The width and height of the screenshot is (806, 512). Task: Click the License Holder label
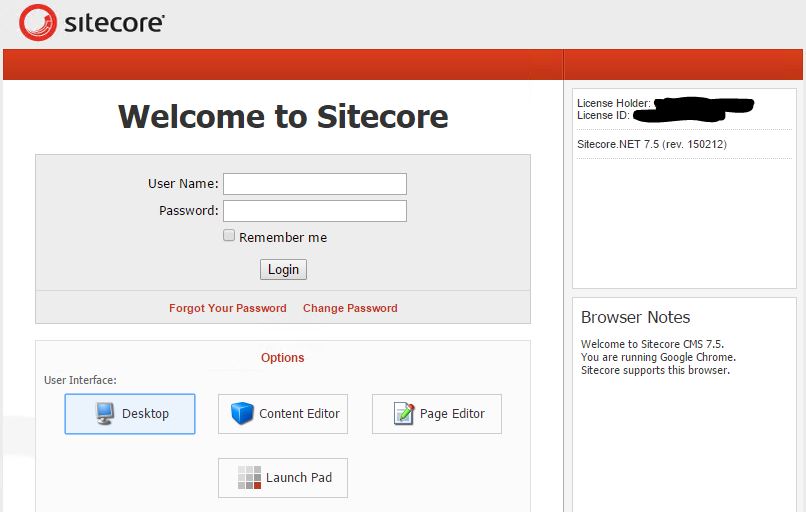[614, 104]
